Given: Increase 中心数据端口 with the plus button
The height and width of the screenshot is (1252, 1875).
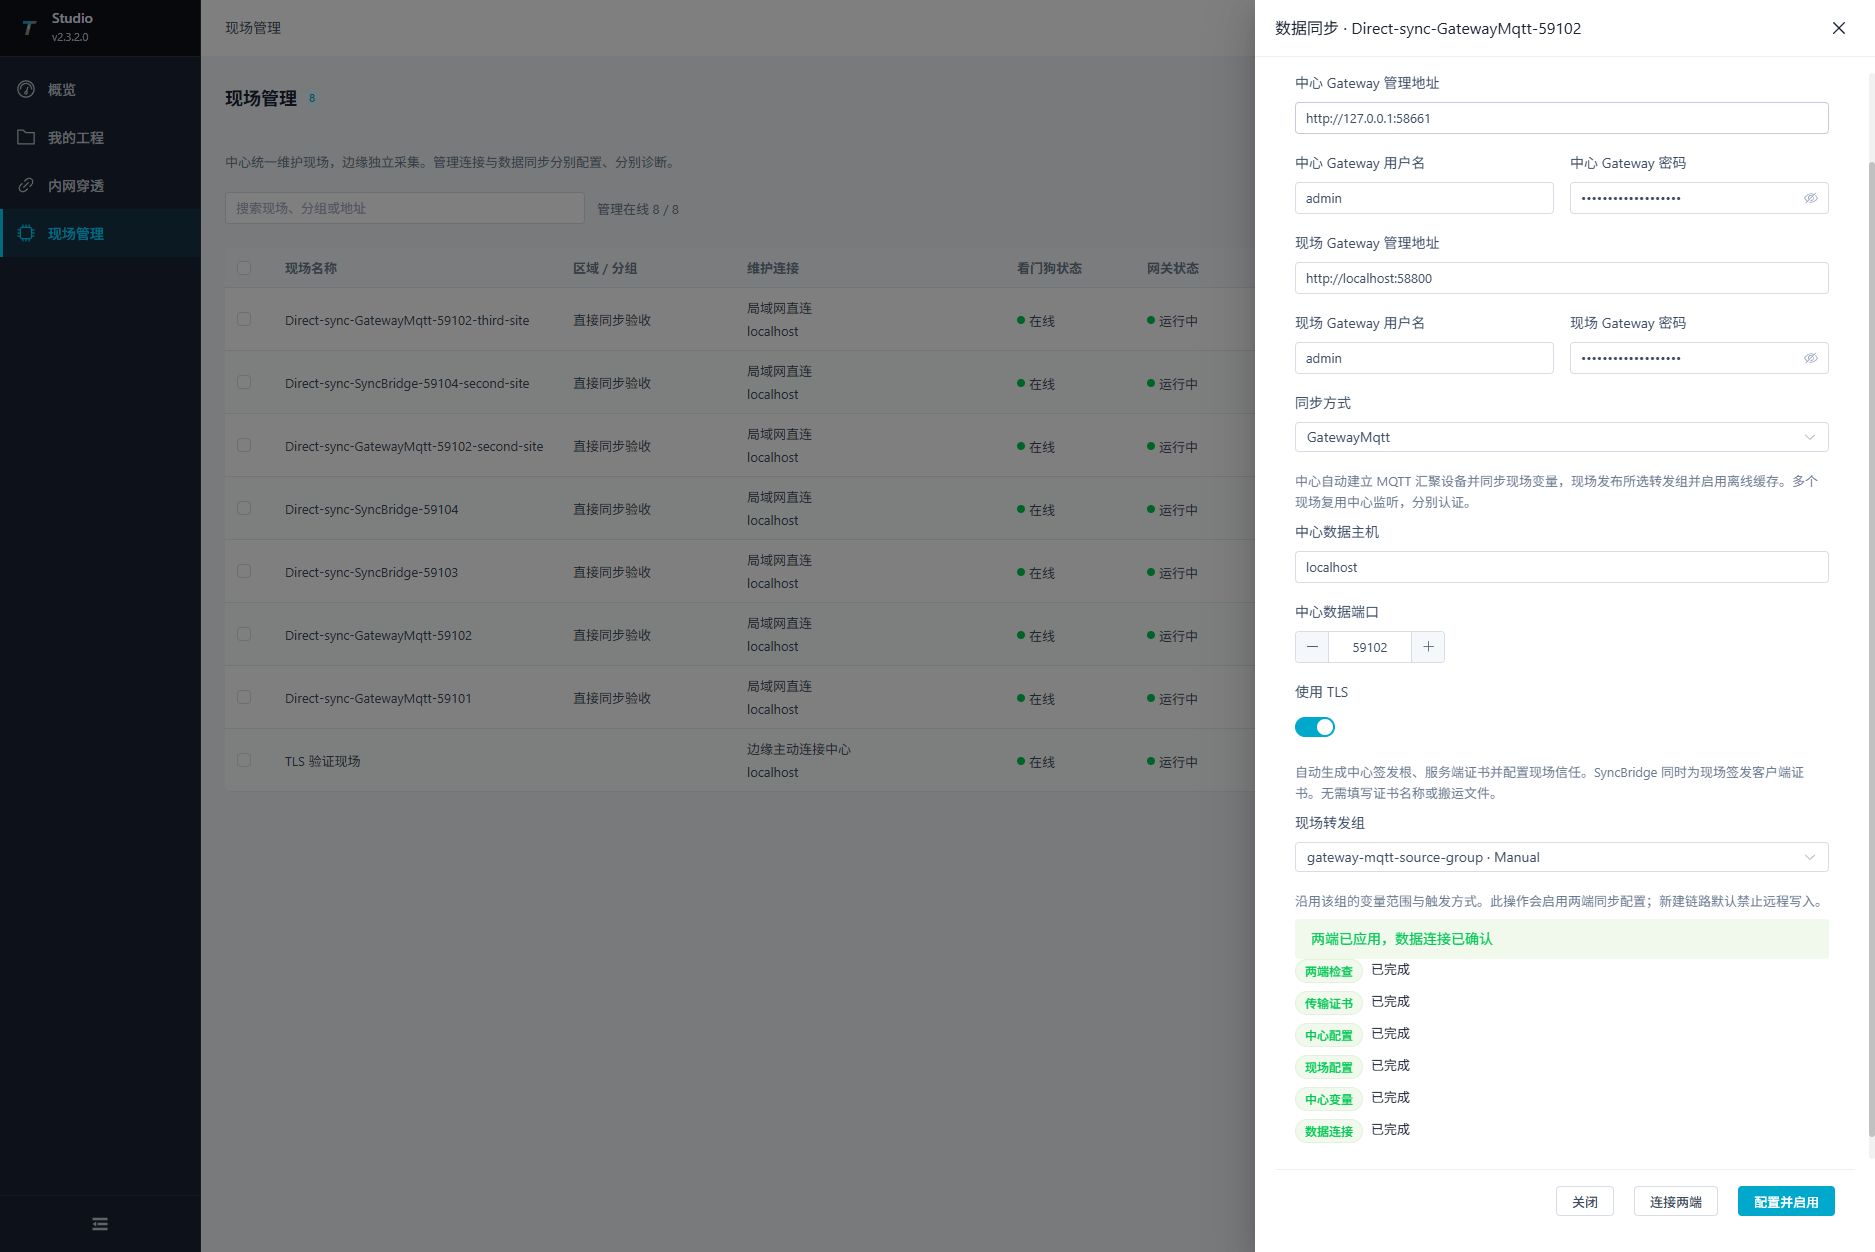Looking at the screenshot, I should pyautogui.click(x=1428, y=647).
